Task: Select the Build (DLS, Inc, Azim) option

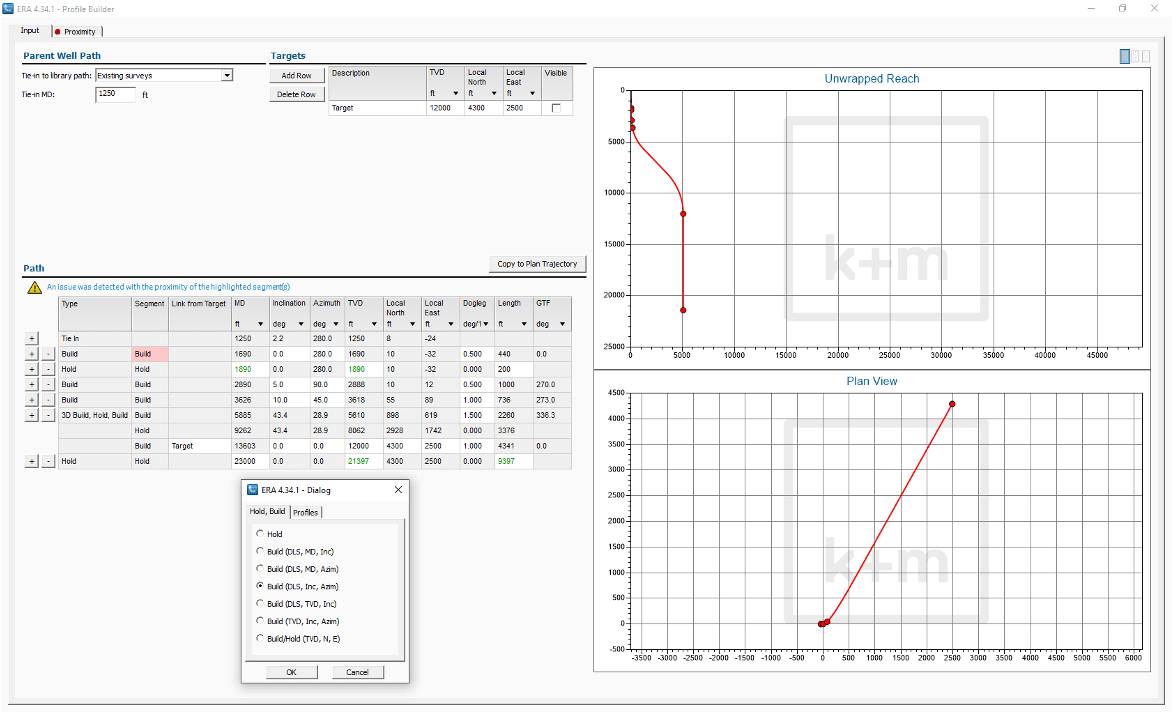Action: (260, 586)
